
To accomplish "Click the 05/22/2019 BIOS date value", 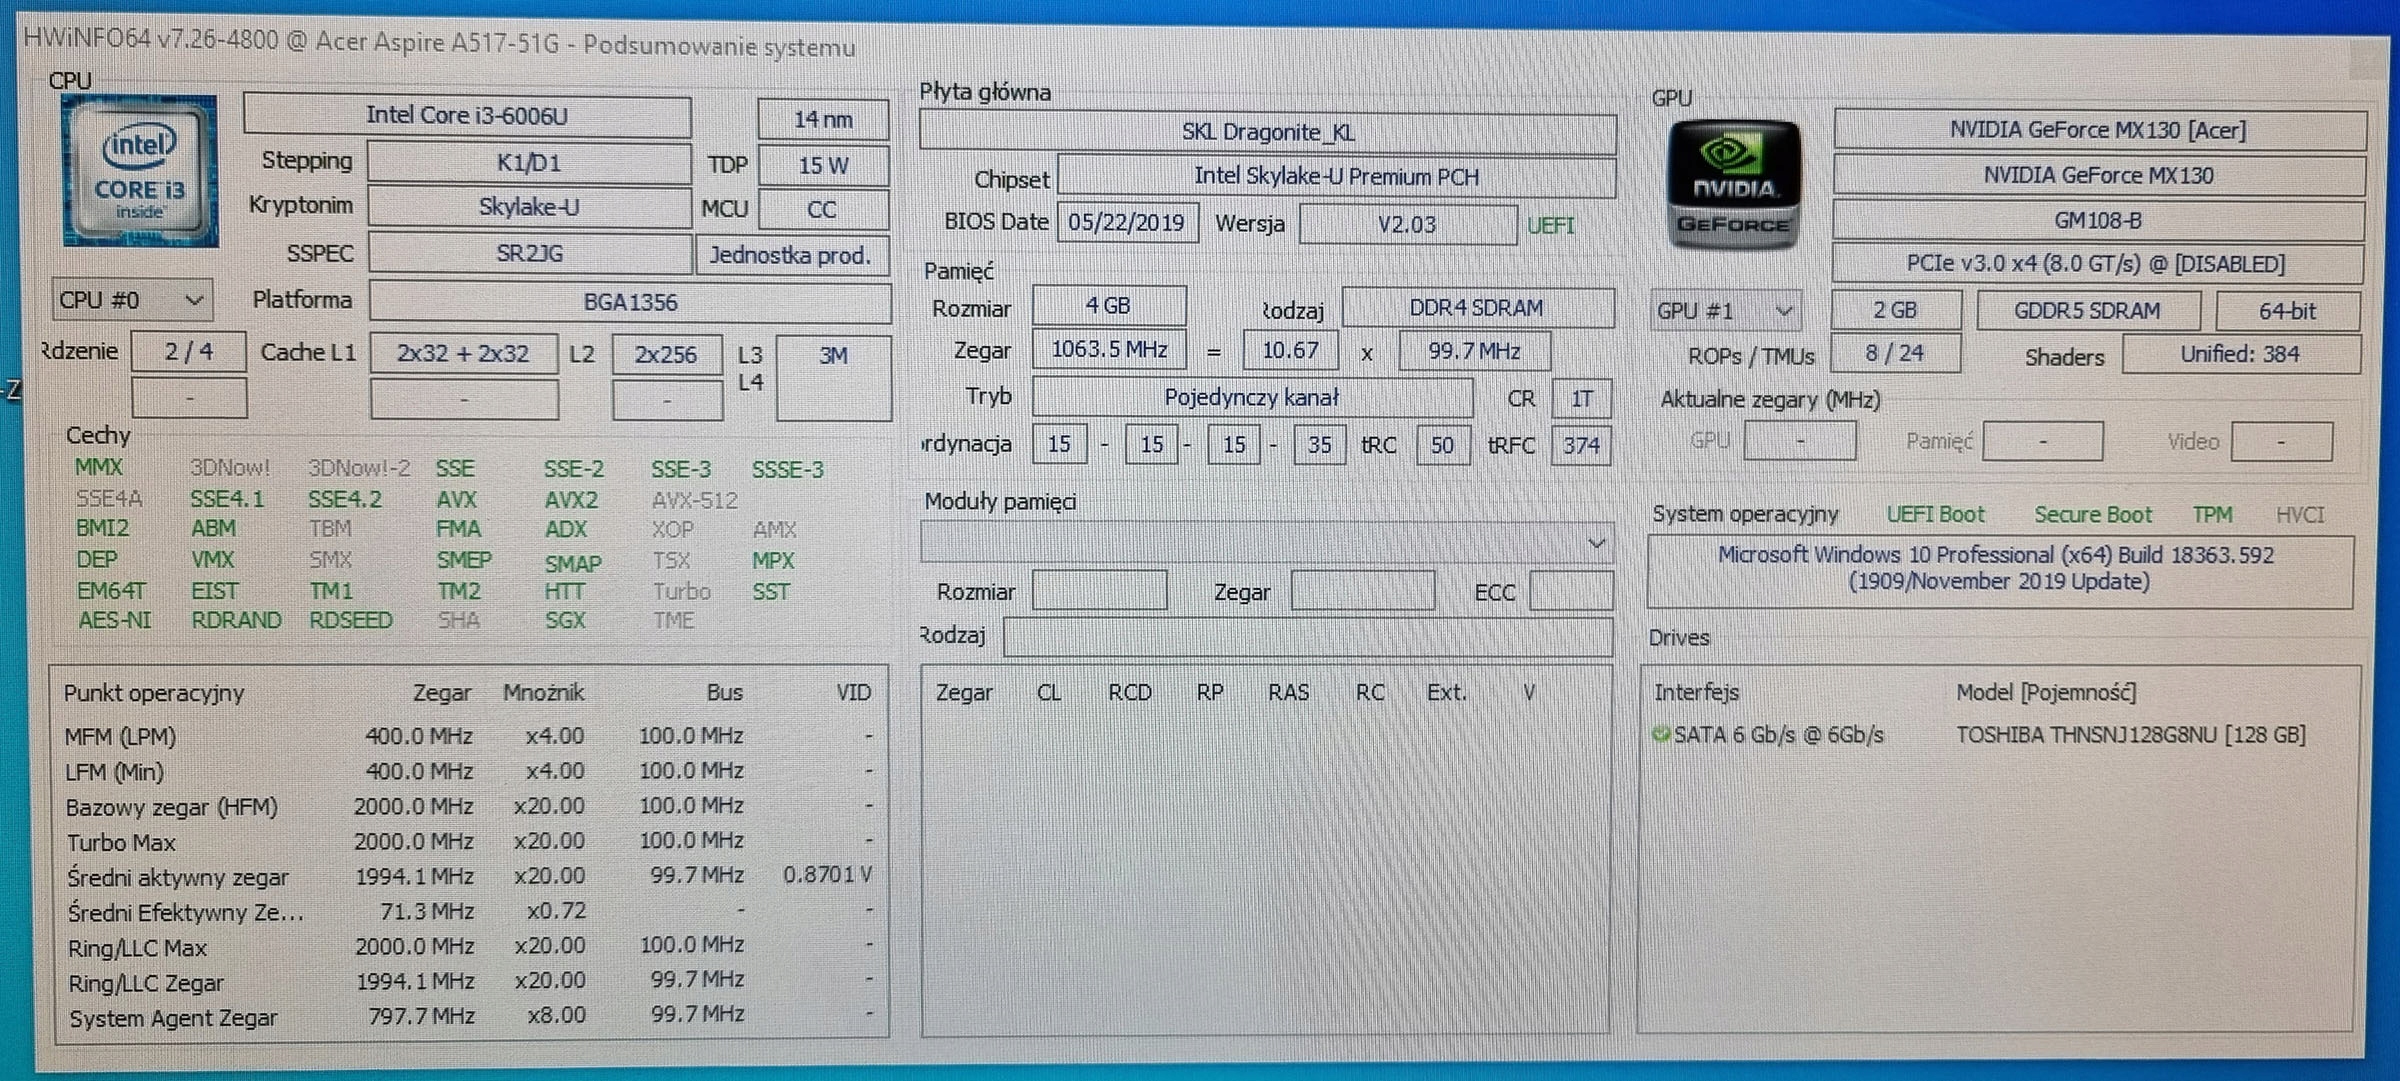I will point(1127,222).
